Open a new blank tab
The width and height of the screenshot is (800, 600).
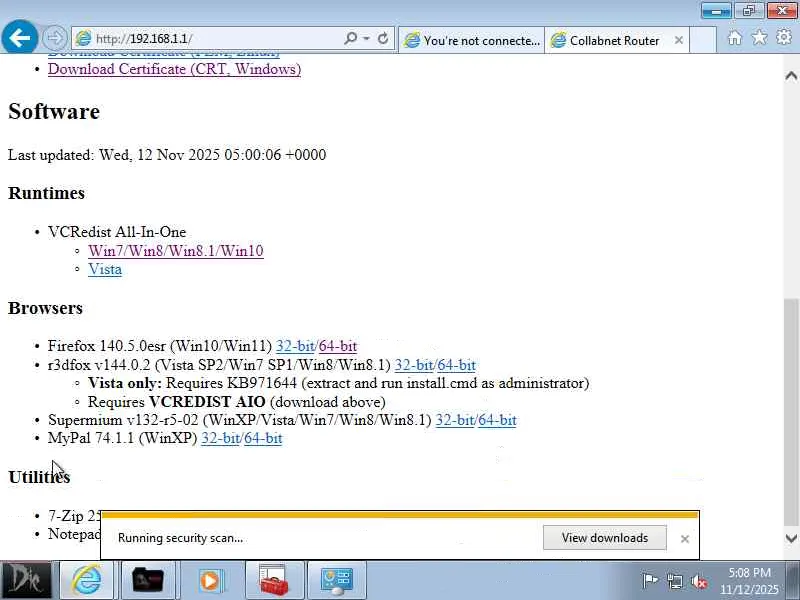coord(703,40)
